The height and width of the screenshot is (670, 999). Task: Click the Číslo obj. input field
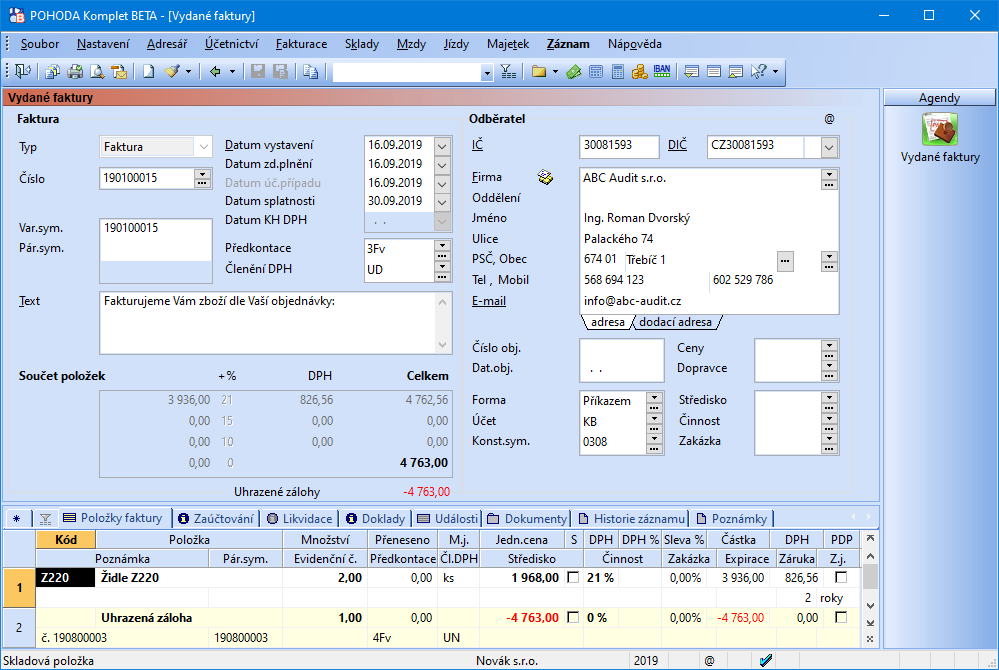tap(622, 349)
